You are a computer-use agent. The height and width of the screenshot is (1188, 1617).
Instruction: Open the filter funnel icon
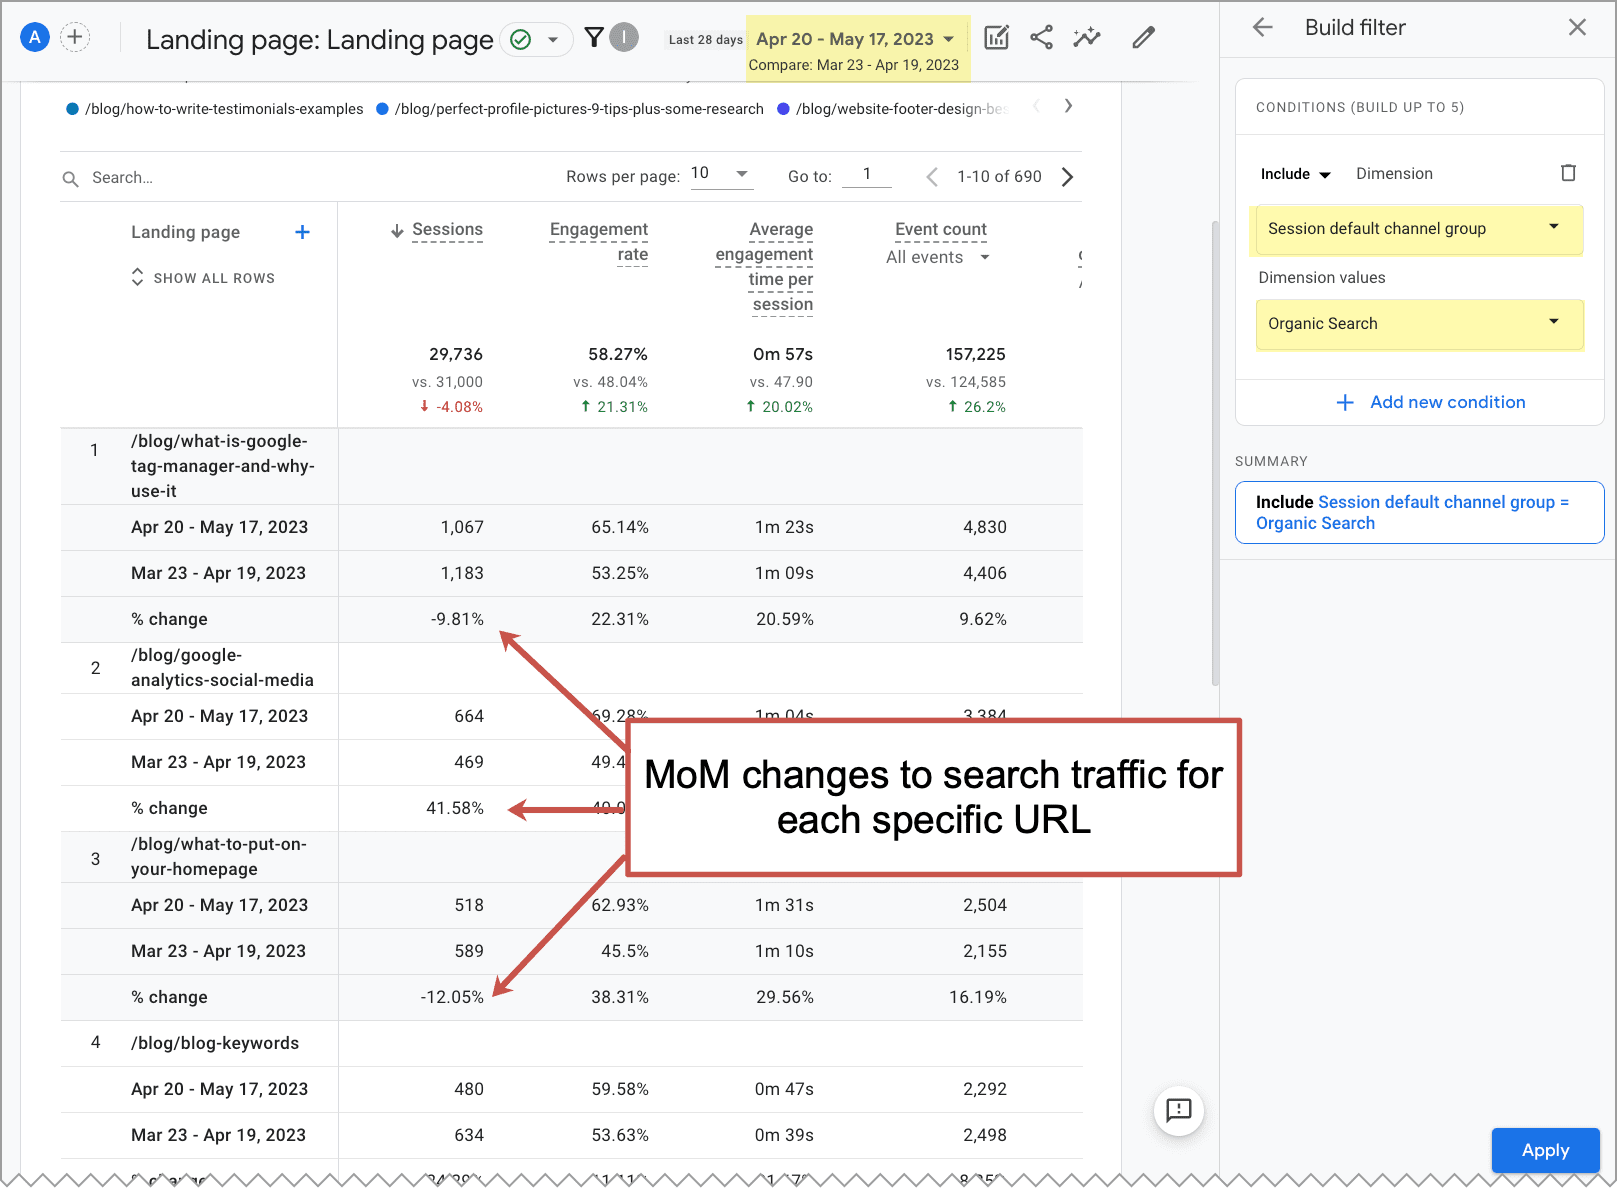(x=593, y=36)
